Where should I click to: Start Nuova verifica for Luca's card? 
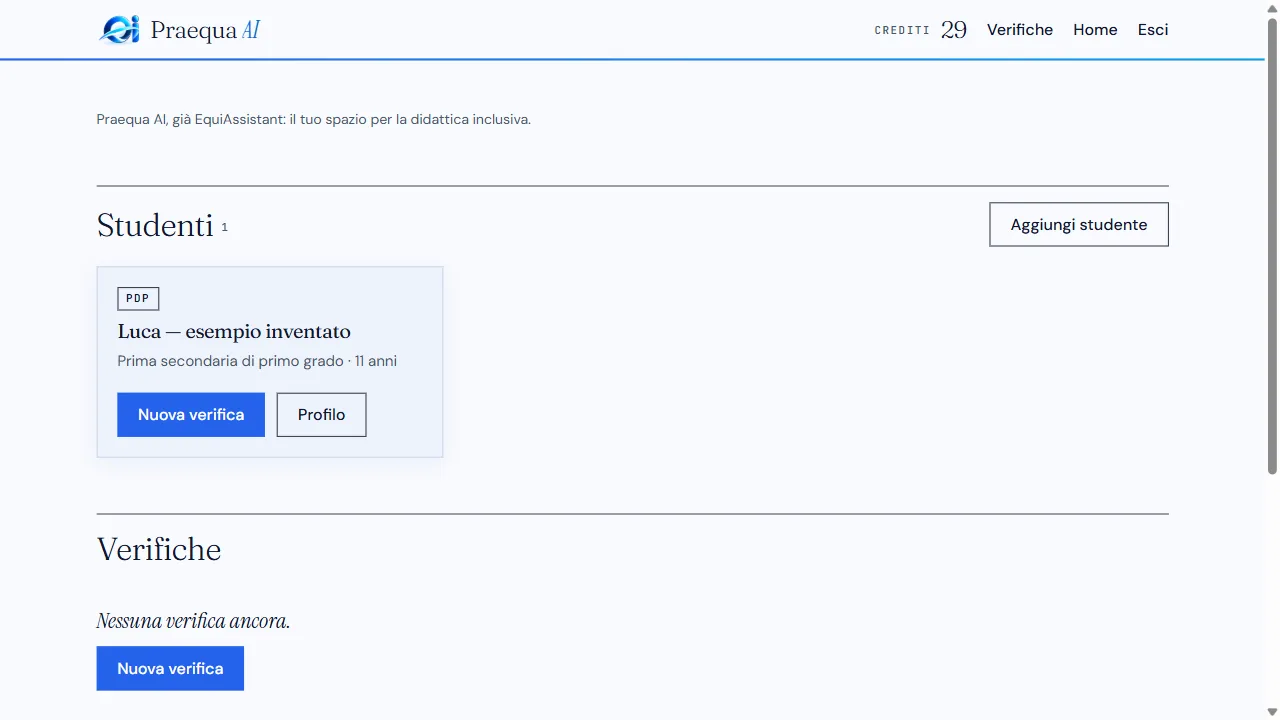tap(191, 415)
